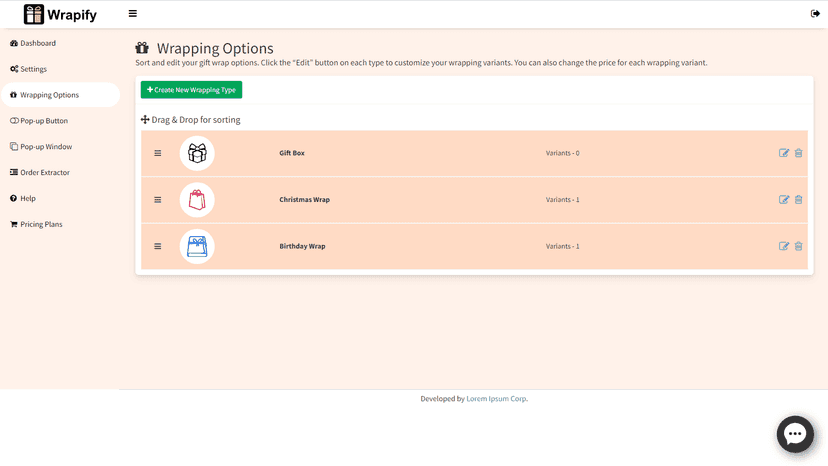Remove the Birthday Wrap type
Image resolution: width=828 pixels, height=466 pixels.
tap(798, 246)
